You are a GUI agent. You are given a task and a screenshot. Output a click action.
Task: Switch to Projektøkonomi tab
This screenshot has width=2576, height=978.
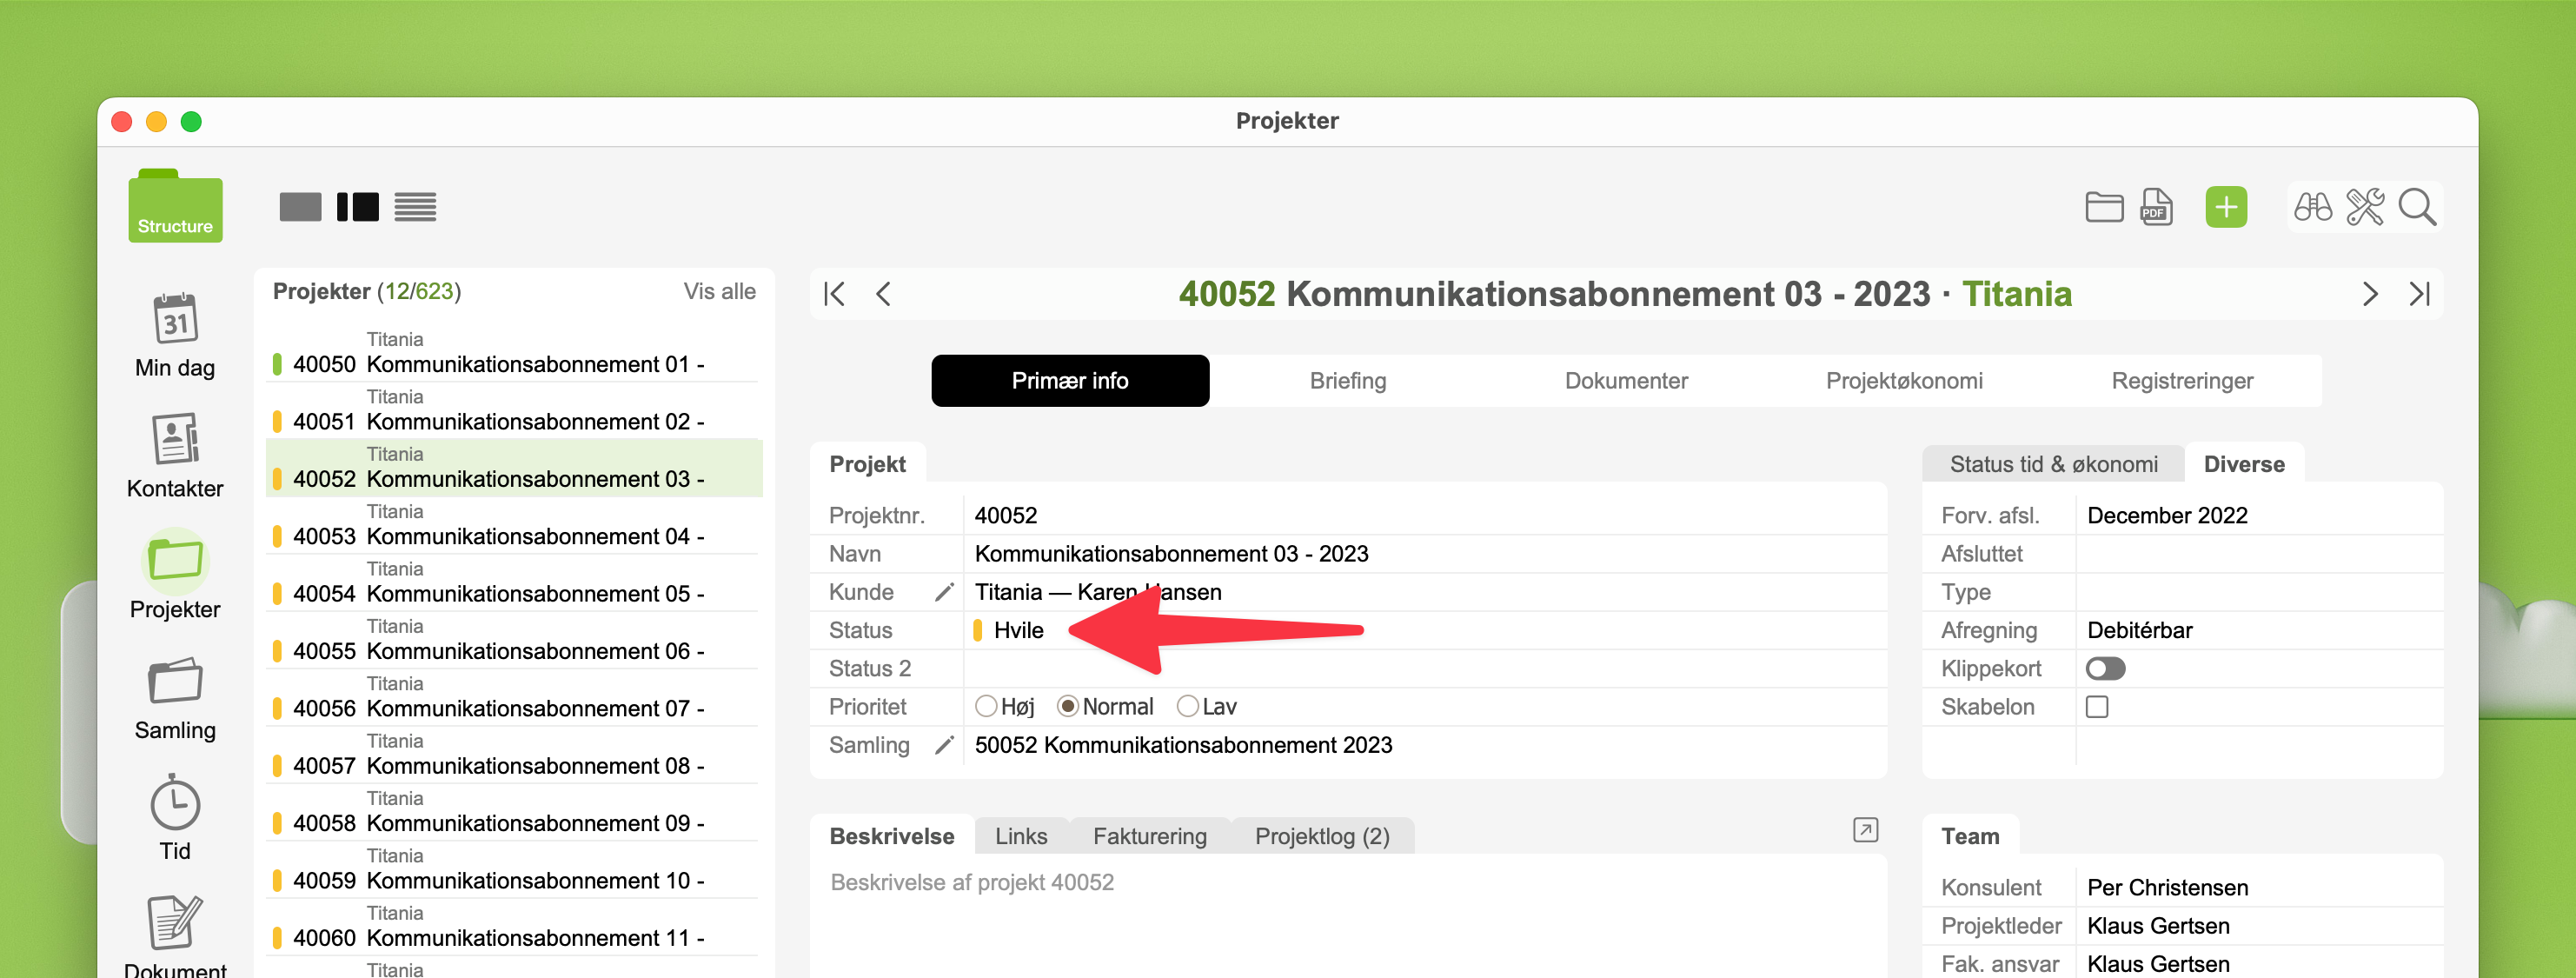pyautogui.click(x=1903, y=381)
